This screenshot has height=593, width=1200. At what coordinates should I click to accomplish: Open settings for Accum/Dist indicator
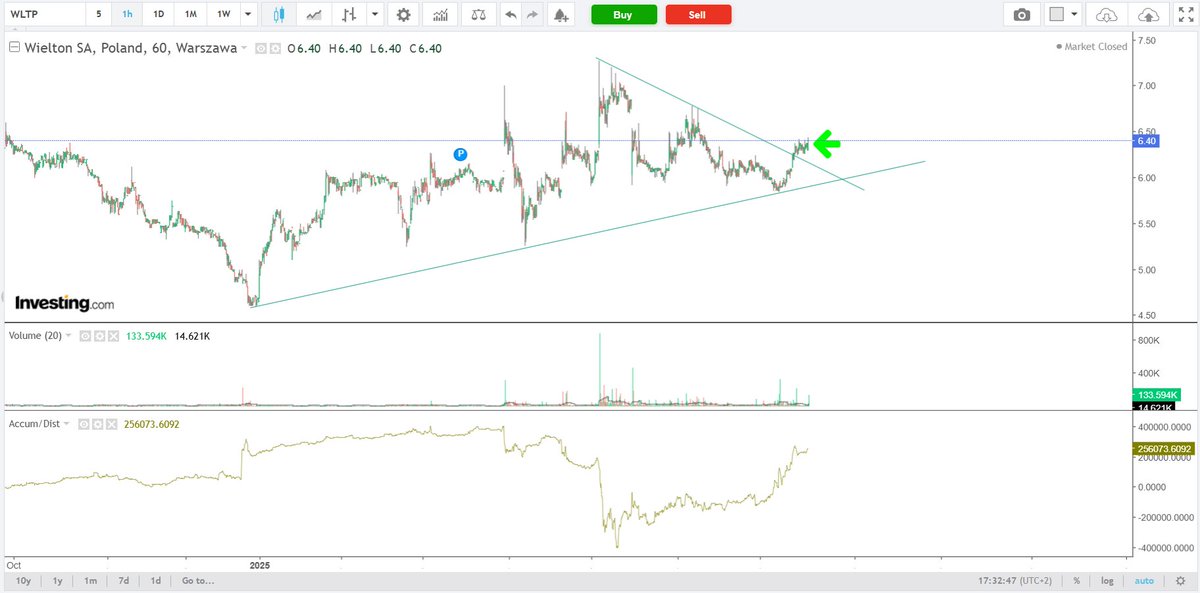99,424
